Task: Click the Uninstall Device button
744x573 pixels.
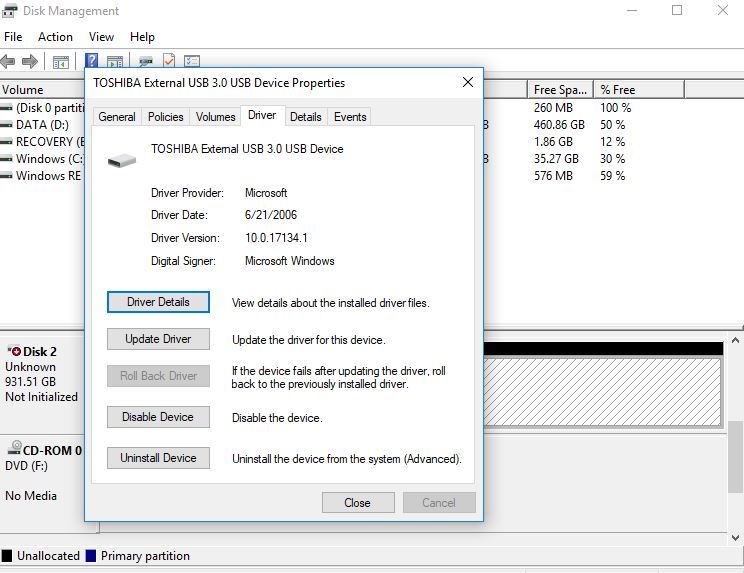Action: click(158, 458)
